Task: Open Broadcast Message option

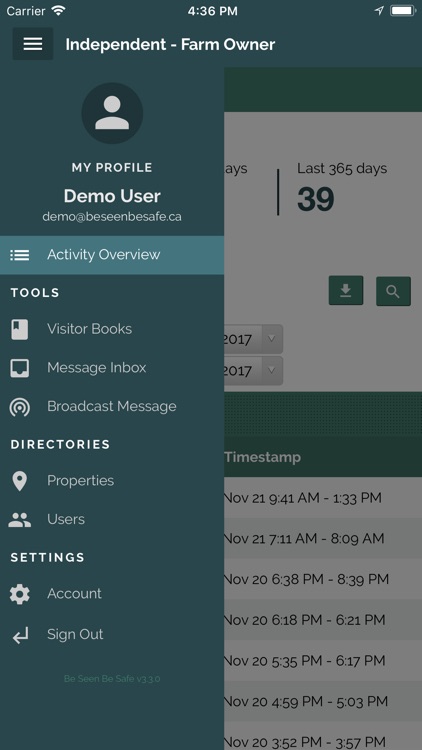Action: [x=112, y=407]
